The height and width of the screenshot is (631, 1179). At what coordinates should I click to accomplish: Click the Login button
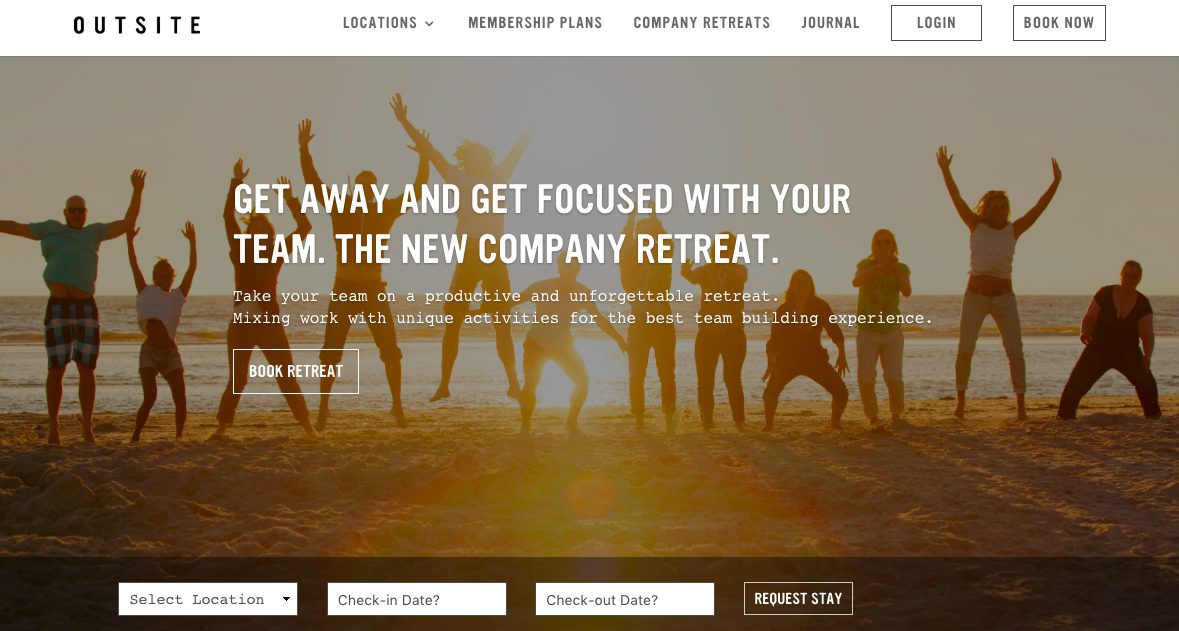tap(936, 23)
